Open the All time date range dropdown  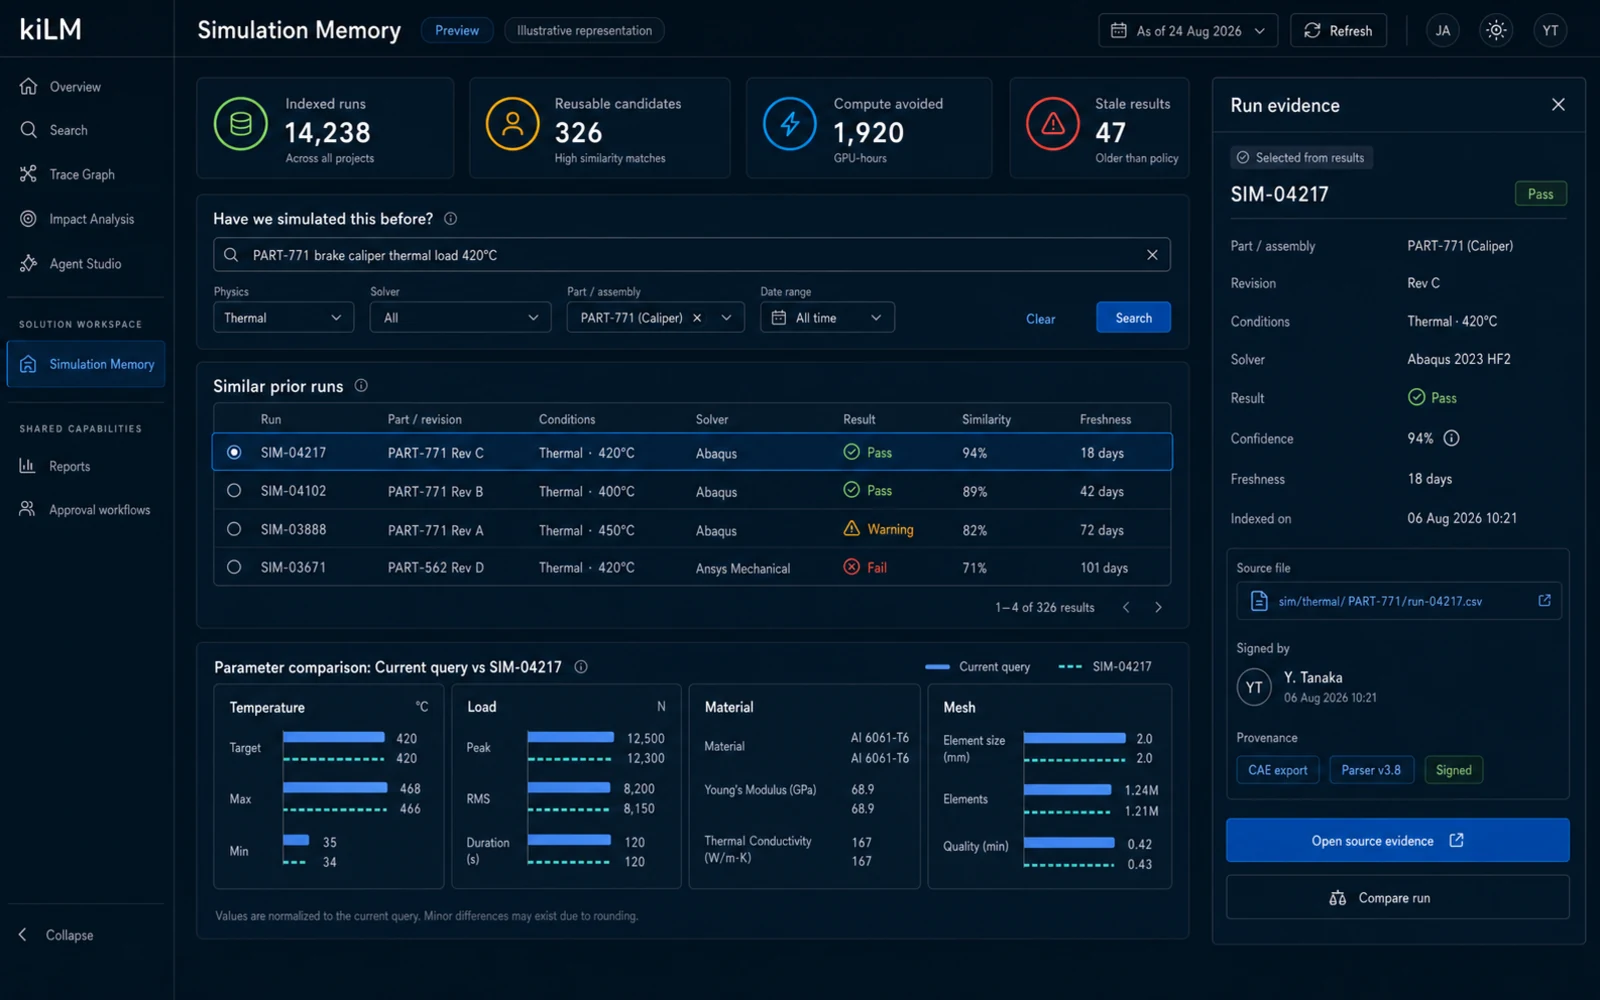pyautogui.click(x=827, y=318)
